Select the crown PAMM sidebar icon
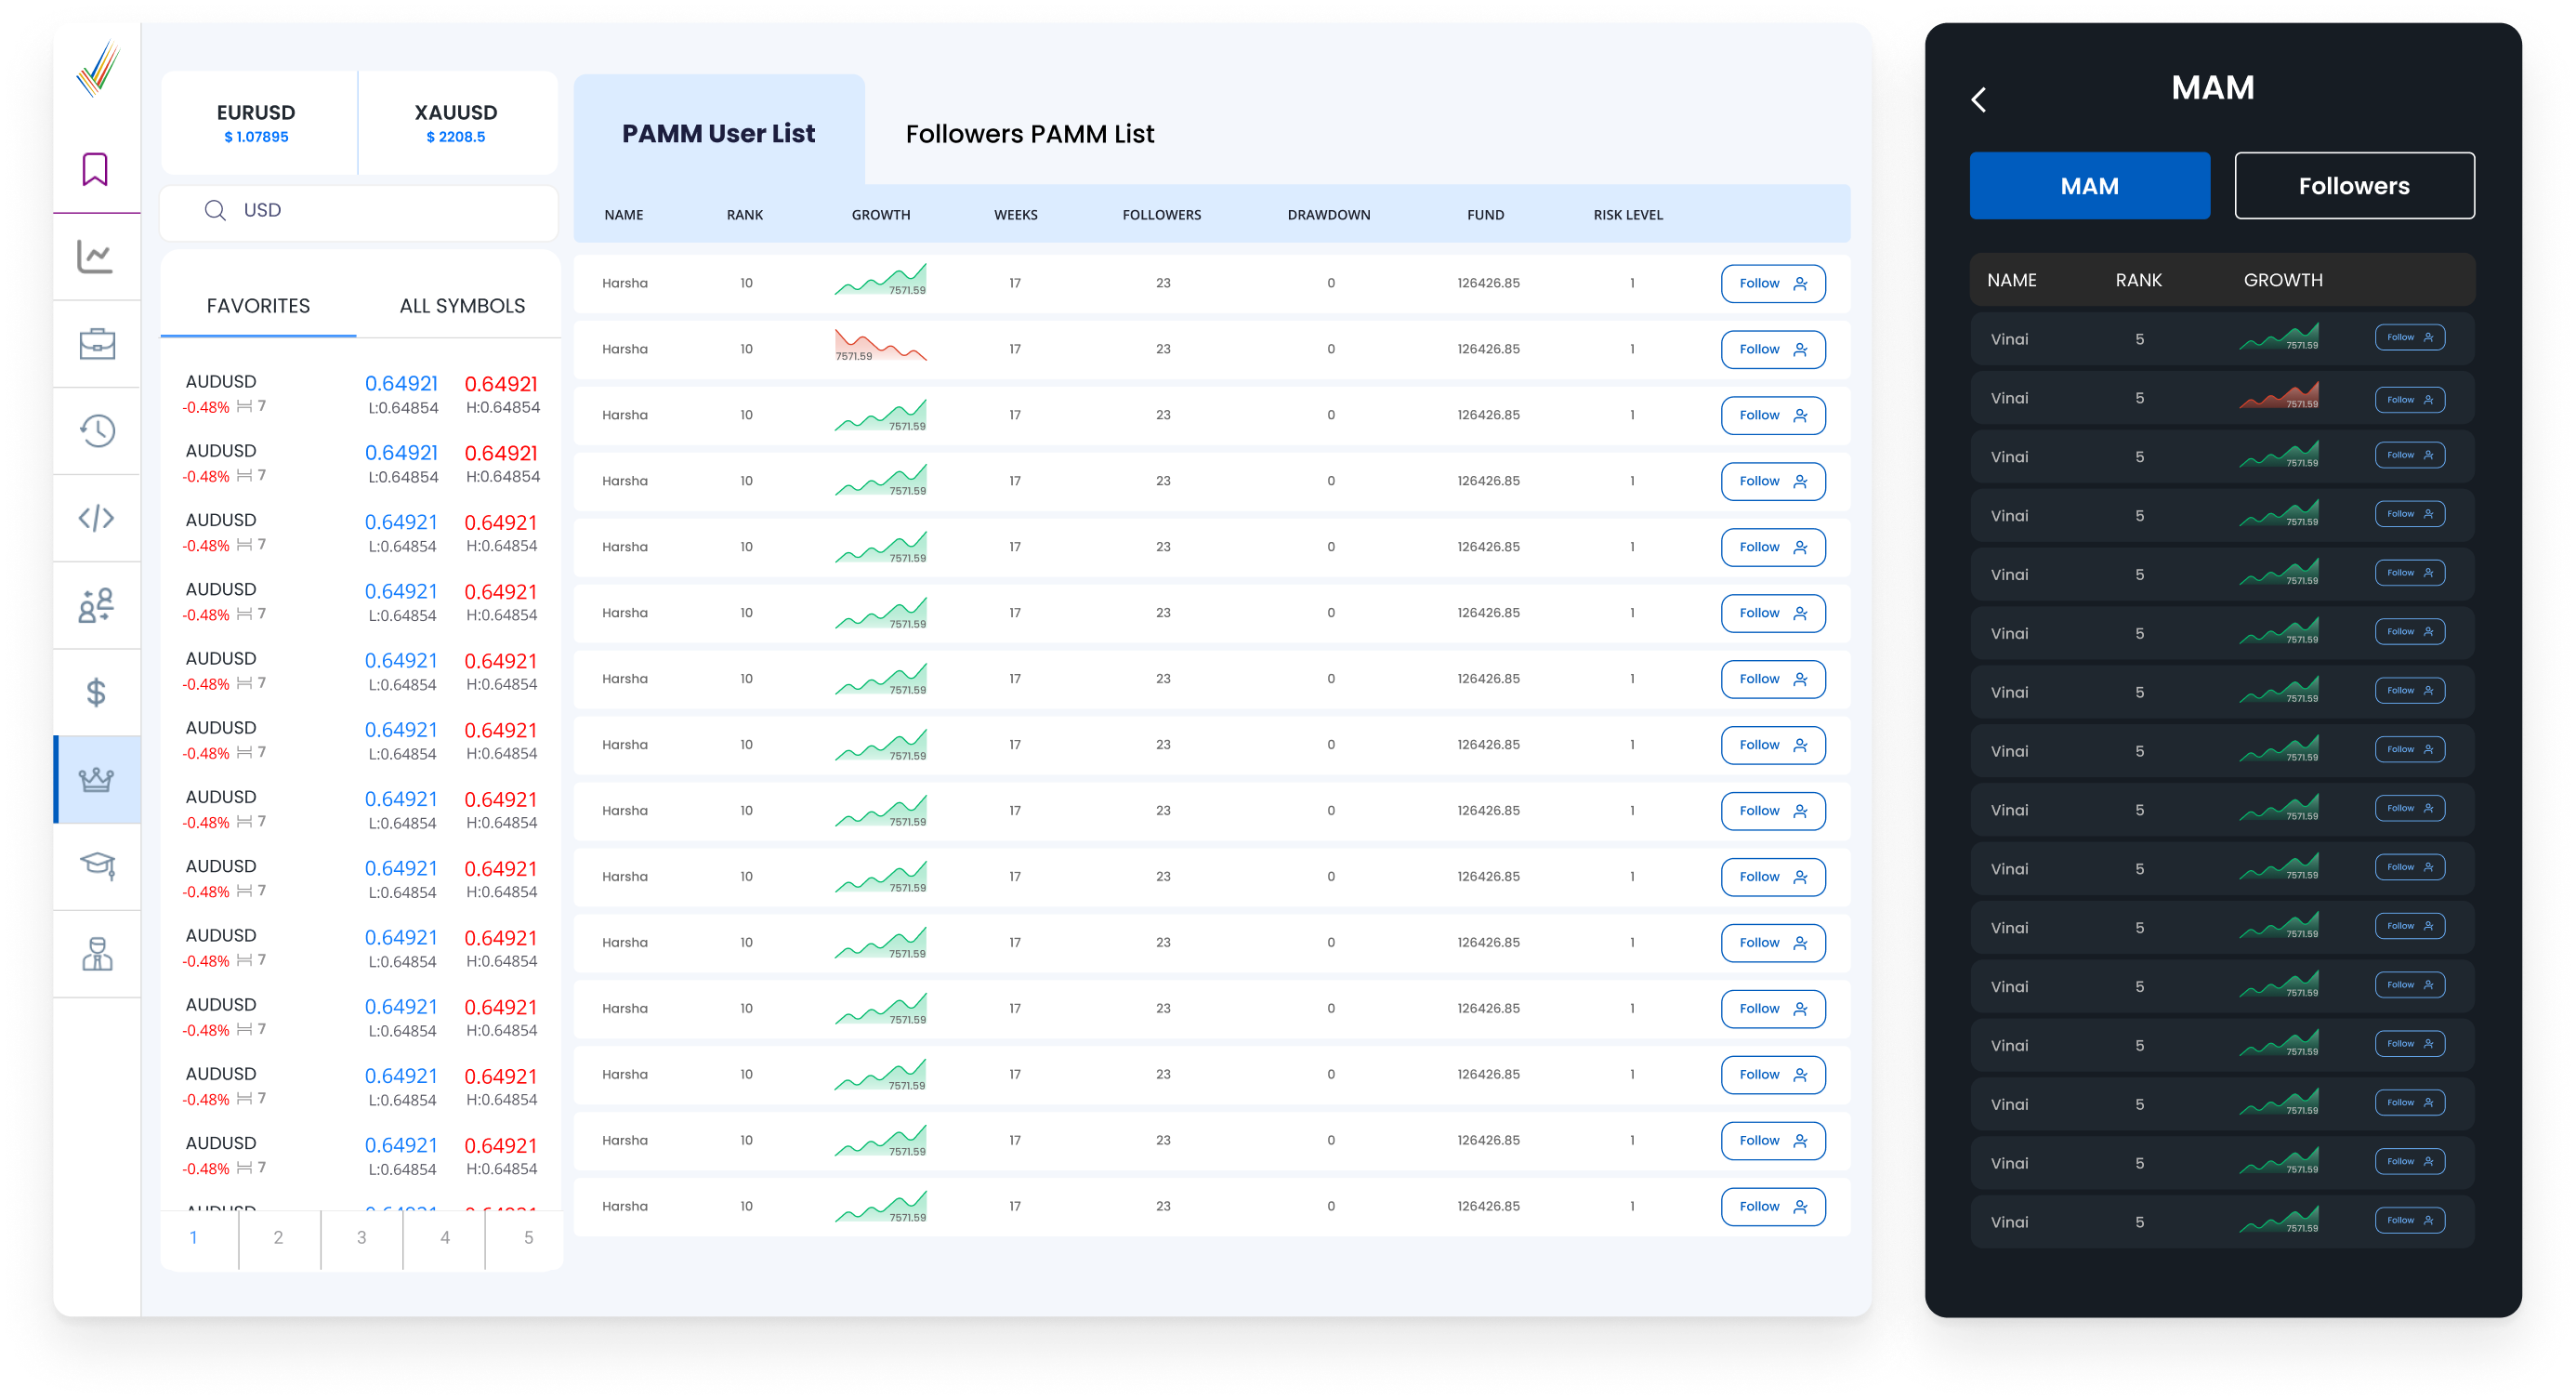The image size is (2576, 1400). click(96, 779)
